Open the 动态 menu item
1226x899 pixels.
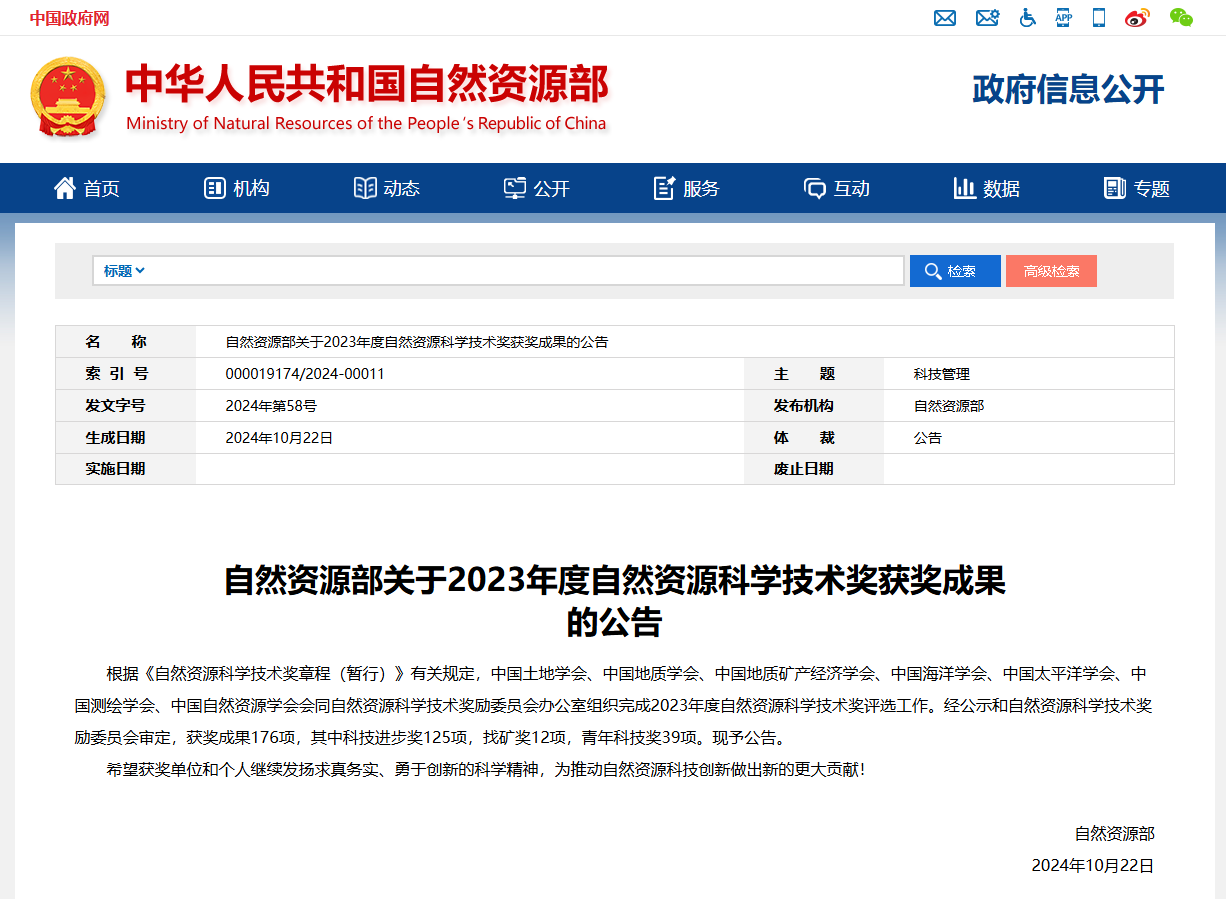coord(402,188)
